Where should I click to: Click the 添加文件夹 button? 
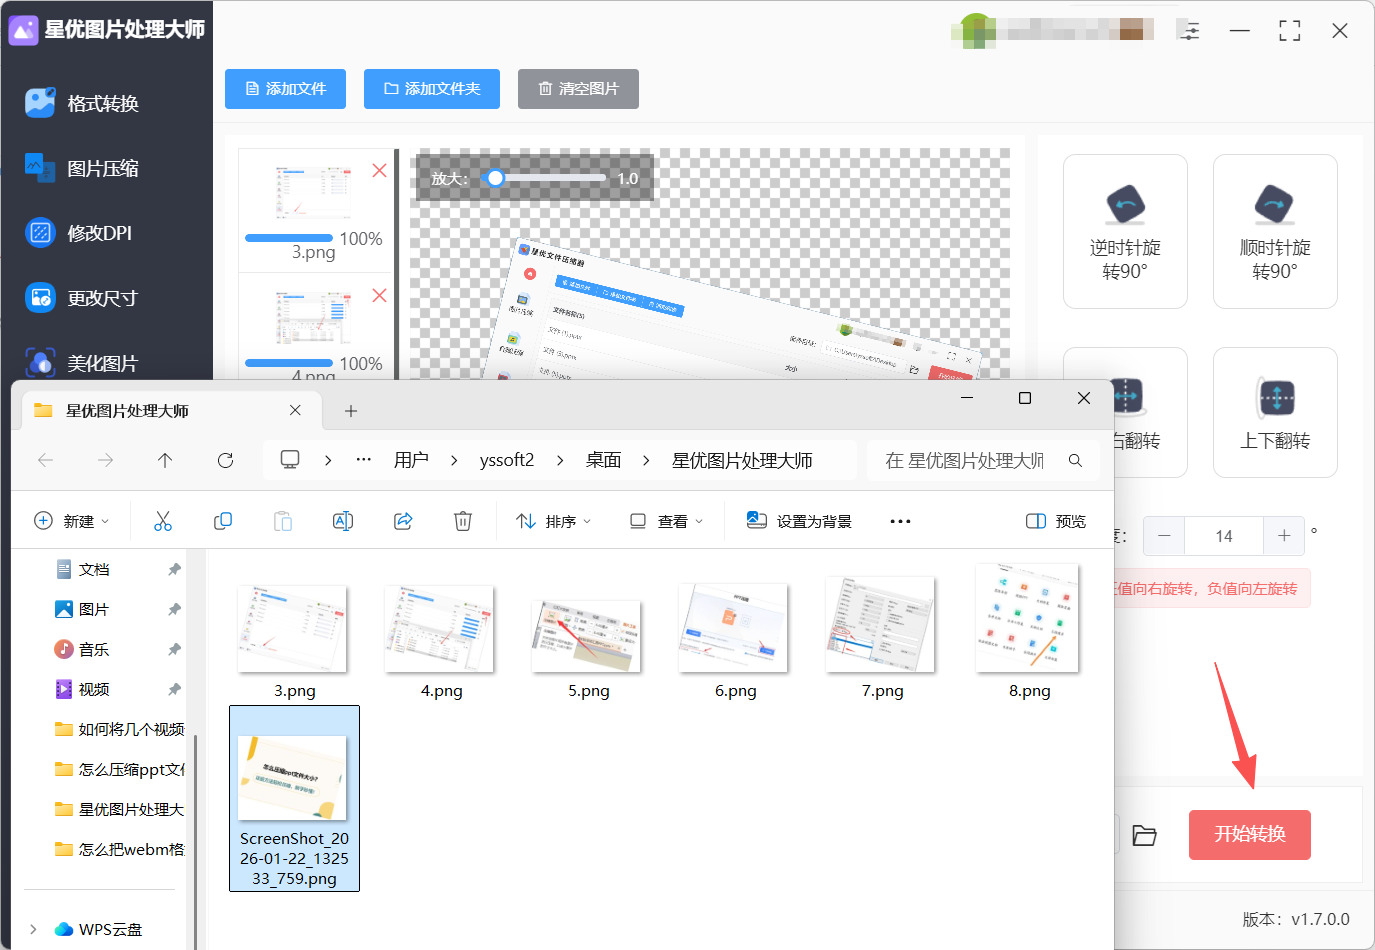click(x=432, y=89)
